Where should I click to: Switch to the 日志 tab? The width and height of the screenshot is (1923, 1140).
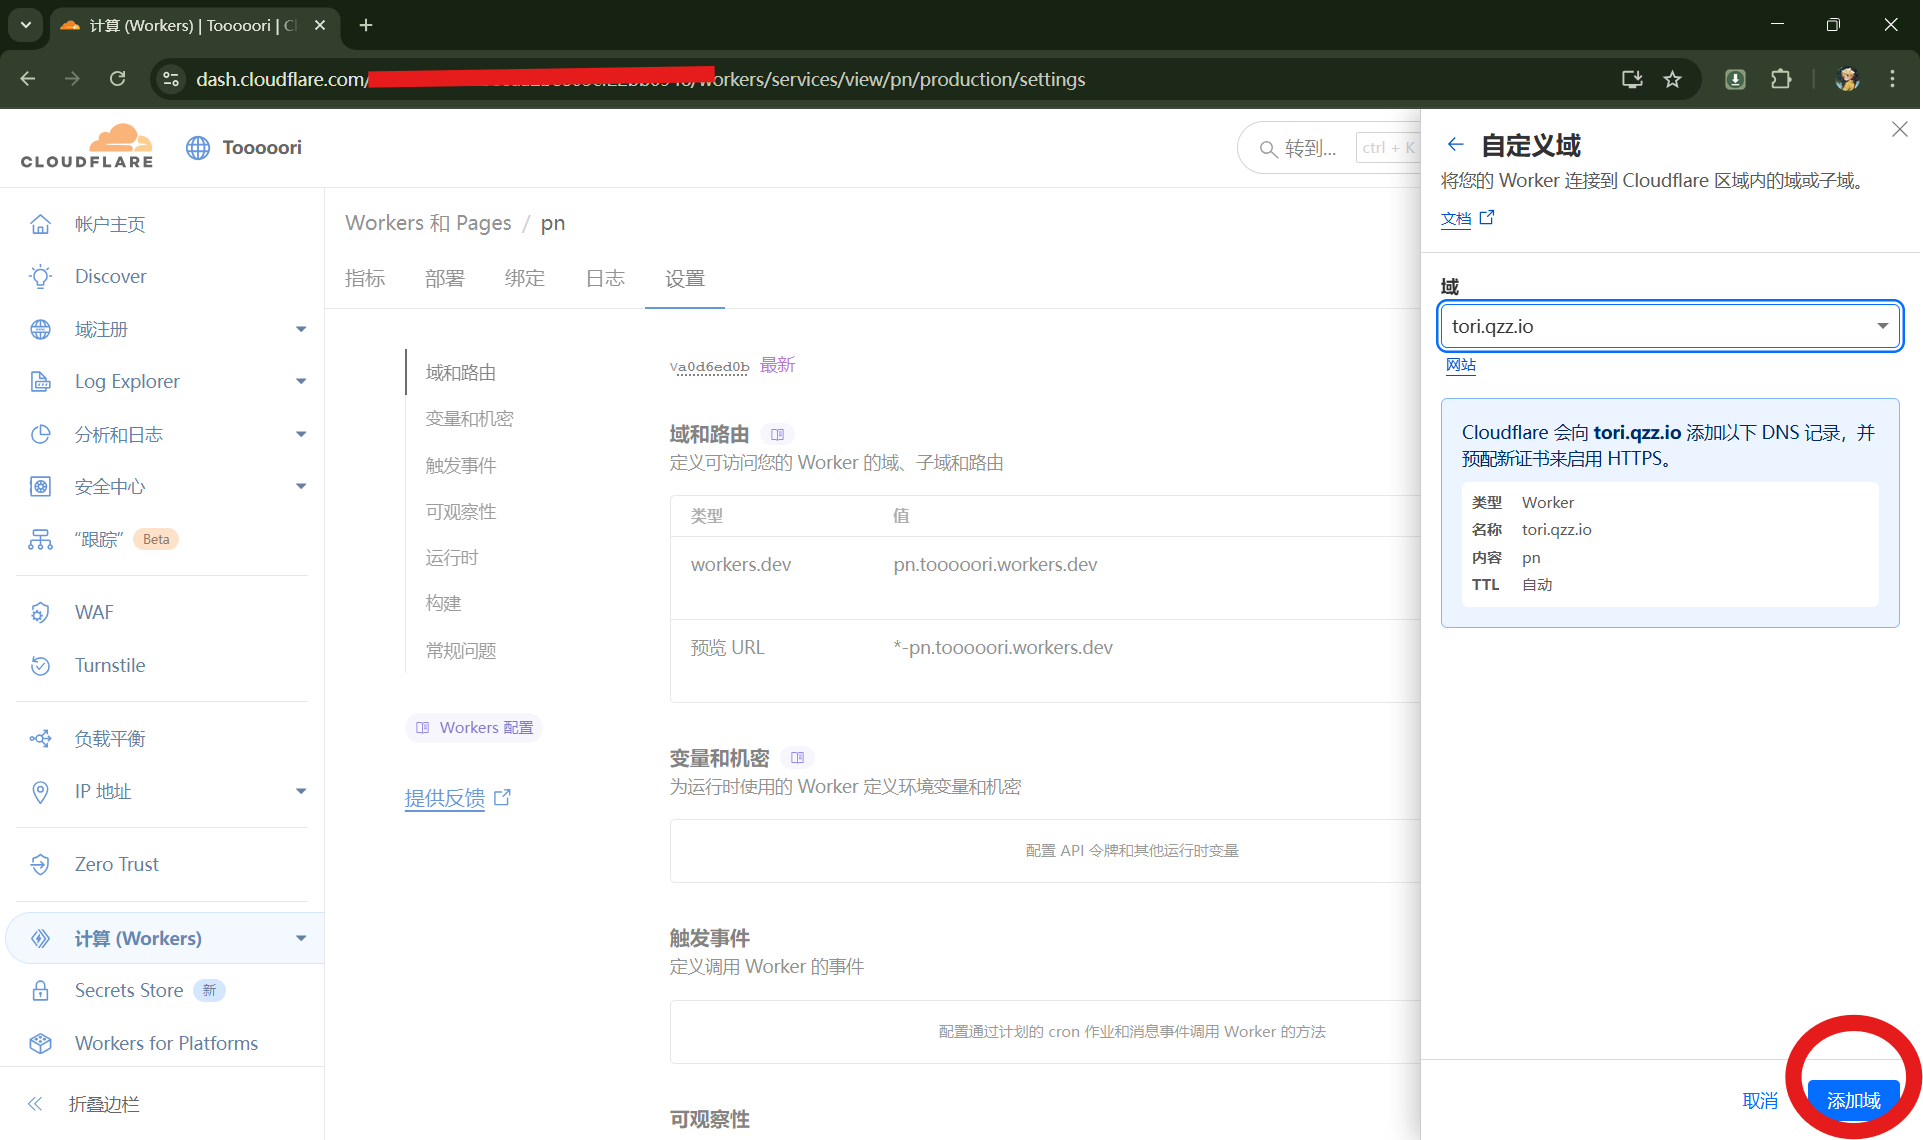click(604, 278)
